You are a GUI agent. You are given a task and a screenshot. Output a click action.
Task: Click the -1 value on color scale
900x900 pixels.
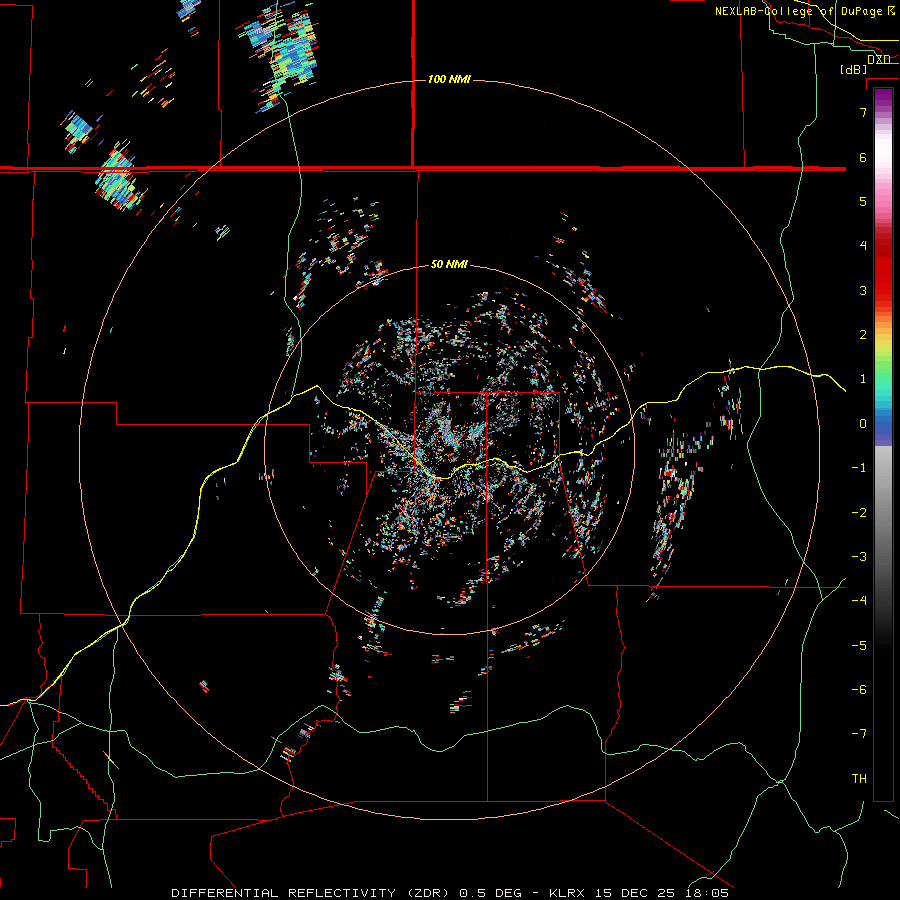click(x=859, y=468)
